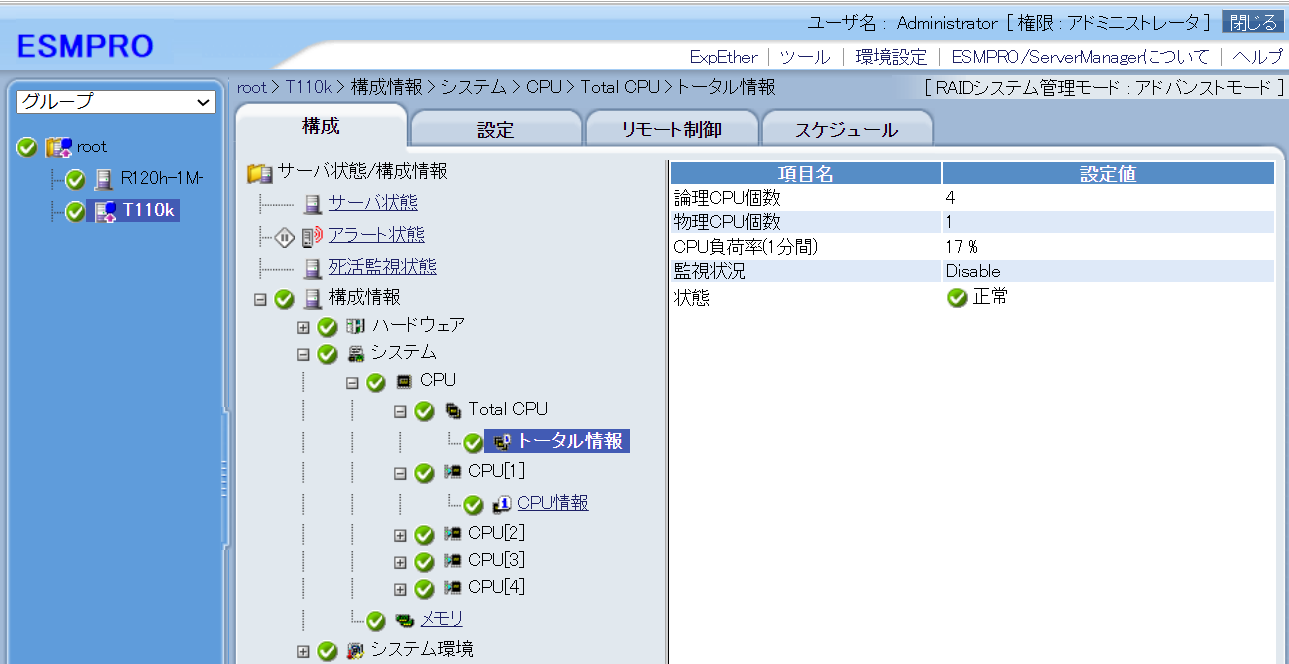Click the Total CPU icon

(453, 410)
